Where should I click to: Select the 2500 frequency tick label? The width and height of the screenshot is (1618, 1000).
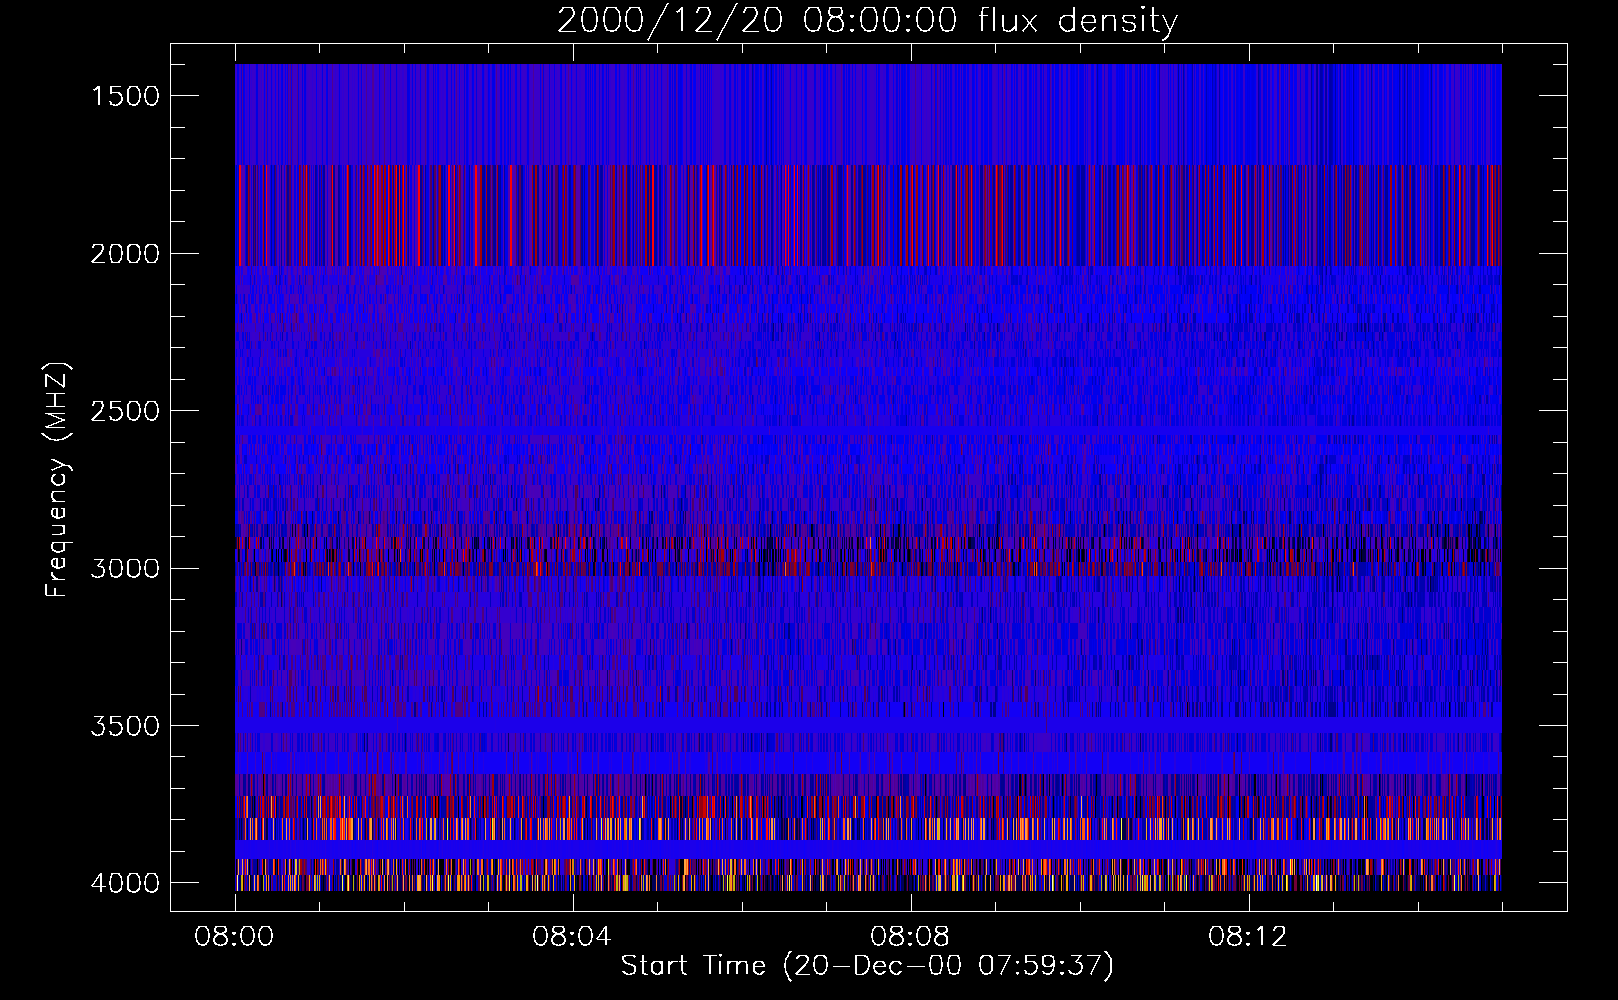(x=125, y=411)
